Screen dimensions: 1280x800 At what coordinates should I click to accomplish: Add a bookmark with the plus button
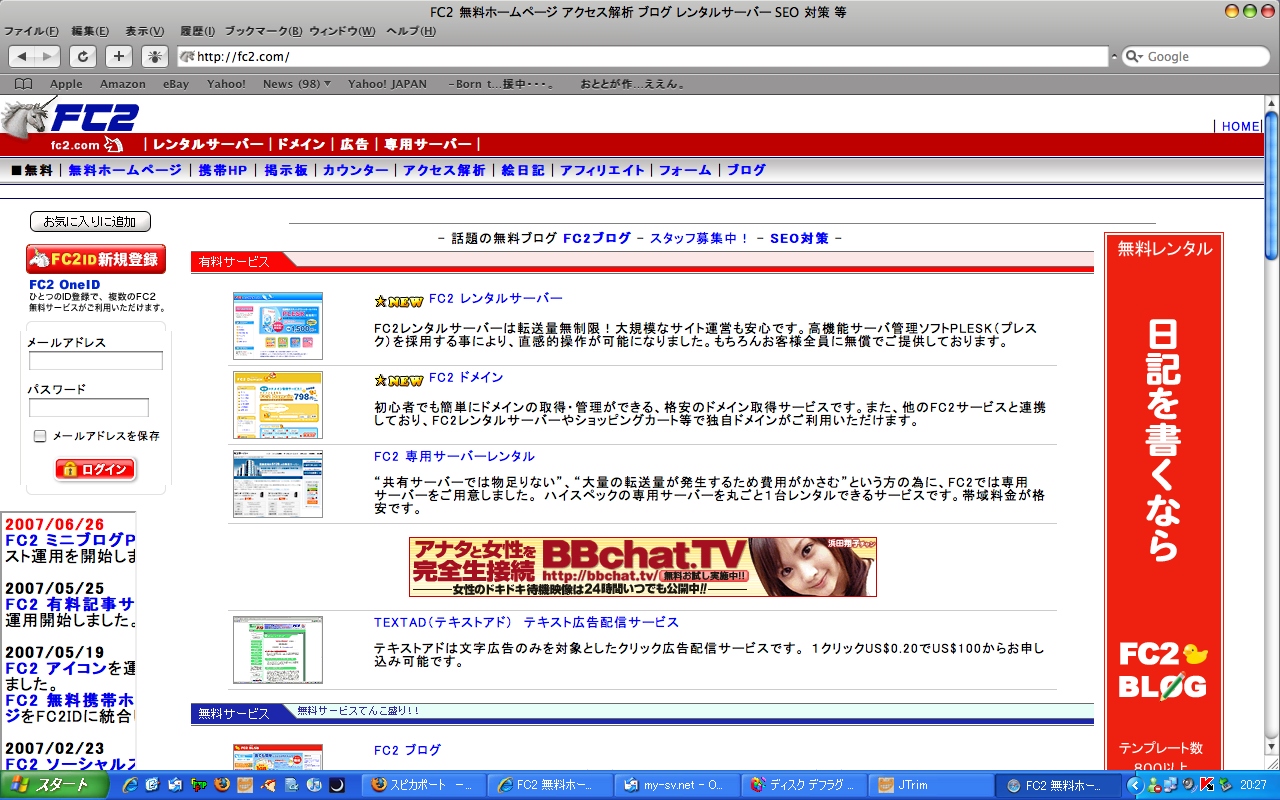[x=119, y=57]
